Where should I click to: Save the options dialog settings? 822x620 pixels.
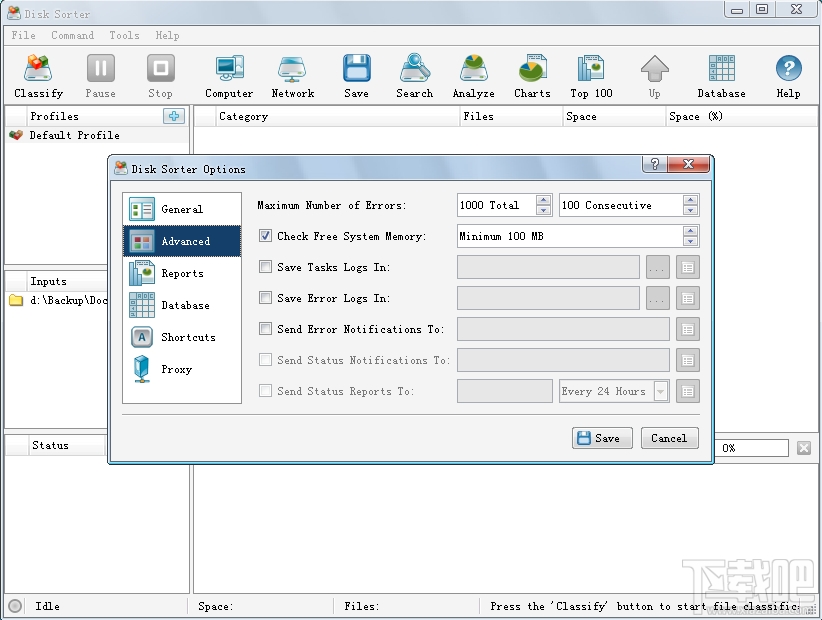pyautogui.click(x=602, y=438)
